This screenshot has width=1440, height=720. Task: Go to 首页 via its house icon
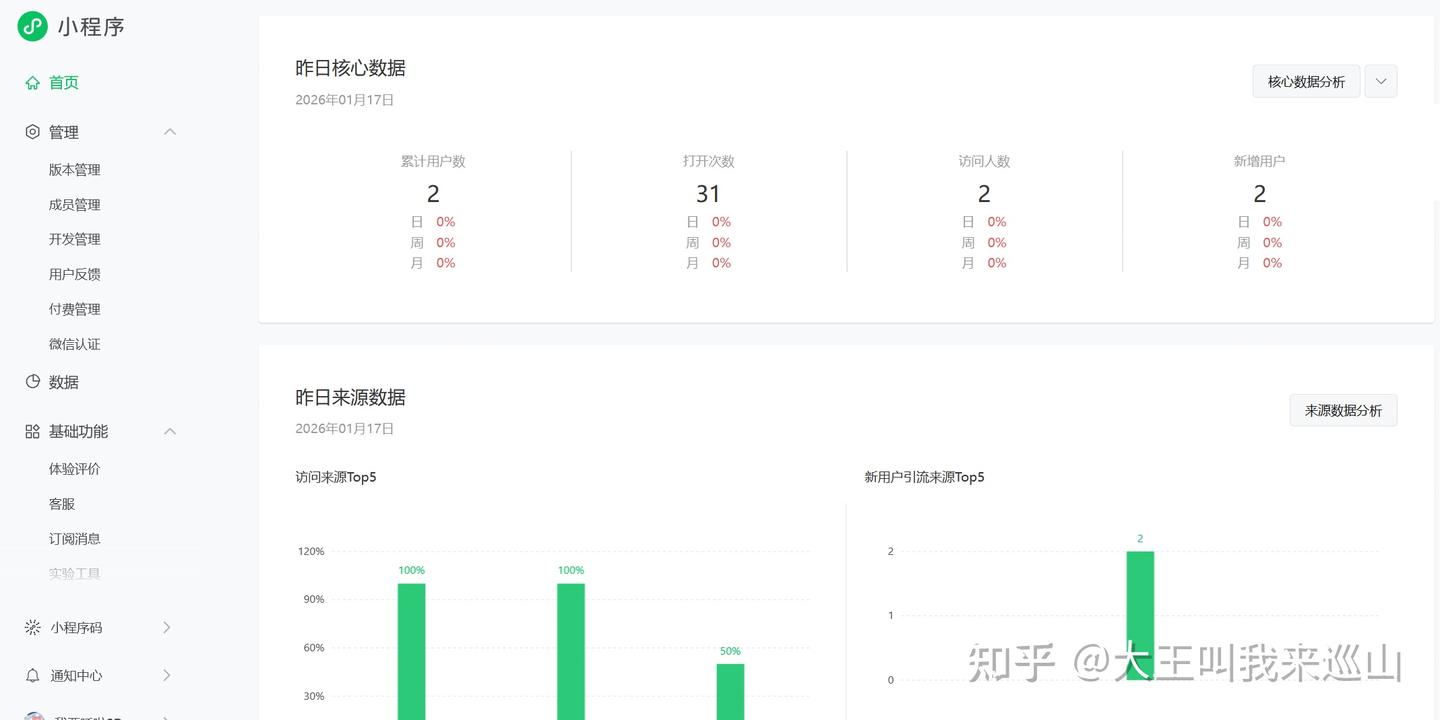click(33, 83)
